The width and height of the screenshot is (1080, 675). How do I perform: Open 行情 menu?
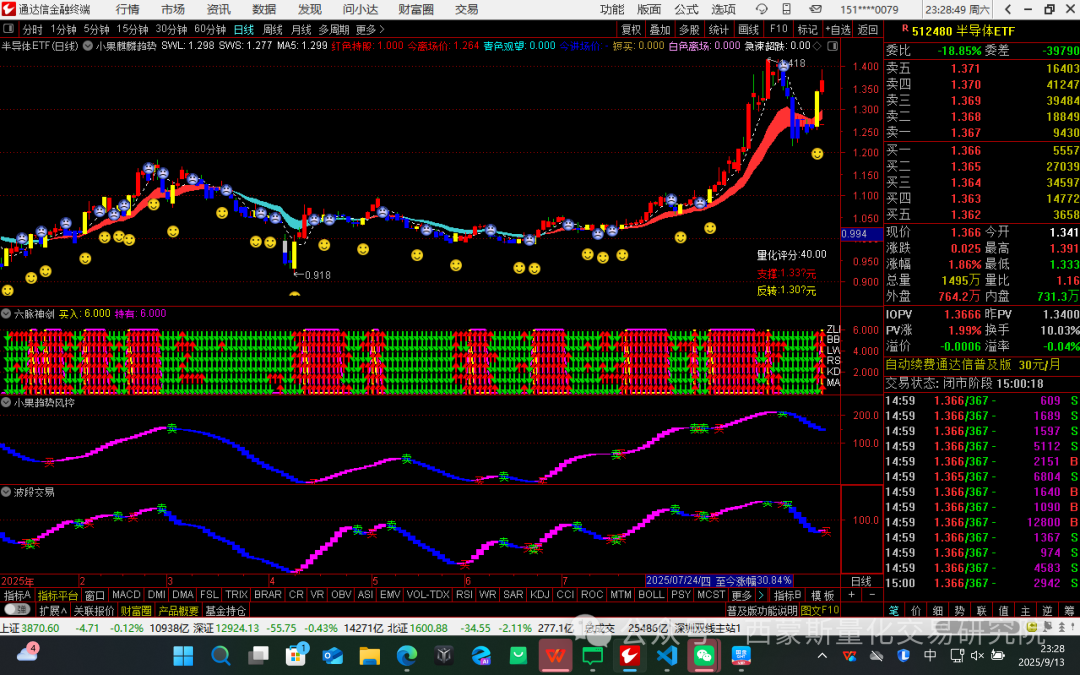coord(127,9)
